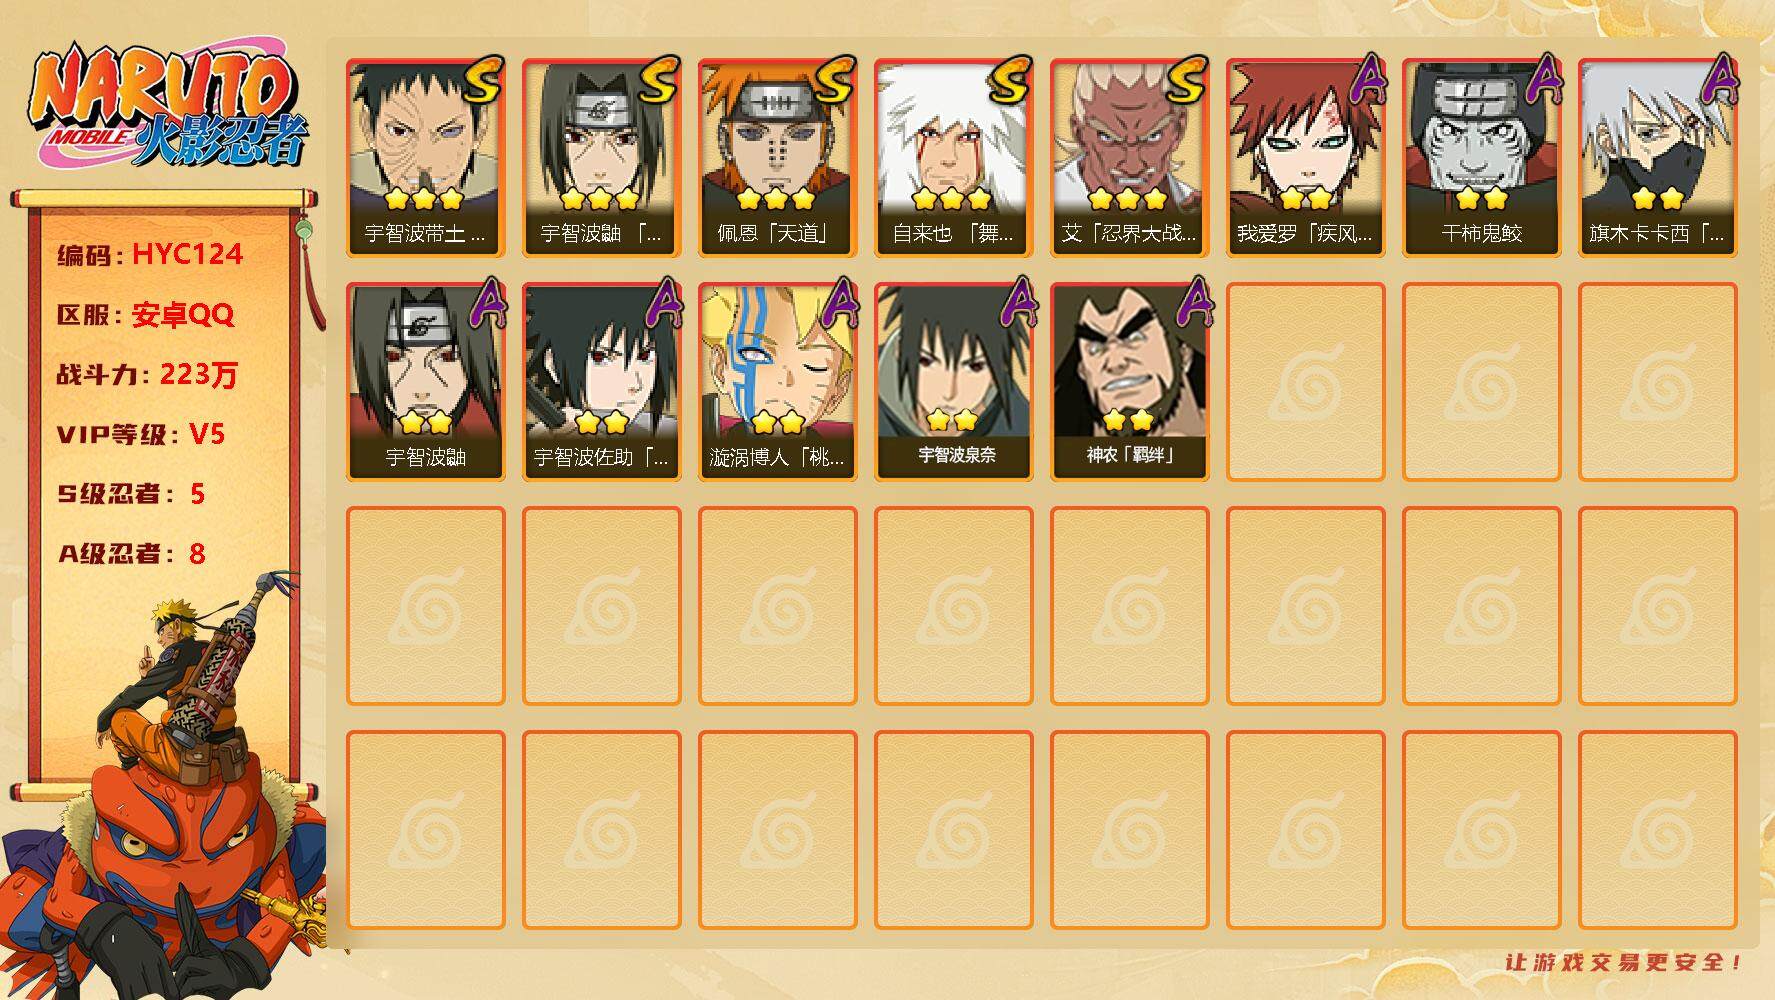Select the S-rank 宇智波鼬 card with three stars
The width and height of the screenshot is (1775, 1000).
601,158
